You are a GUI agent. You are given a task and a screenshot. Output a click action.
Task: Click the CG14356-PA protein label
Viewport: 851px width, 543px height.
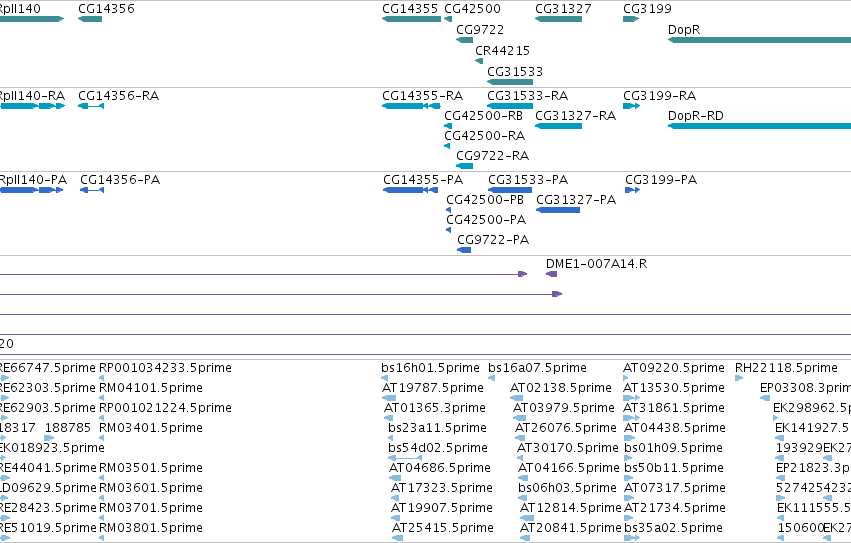pos(120,180)
